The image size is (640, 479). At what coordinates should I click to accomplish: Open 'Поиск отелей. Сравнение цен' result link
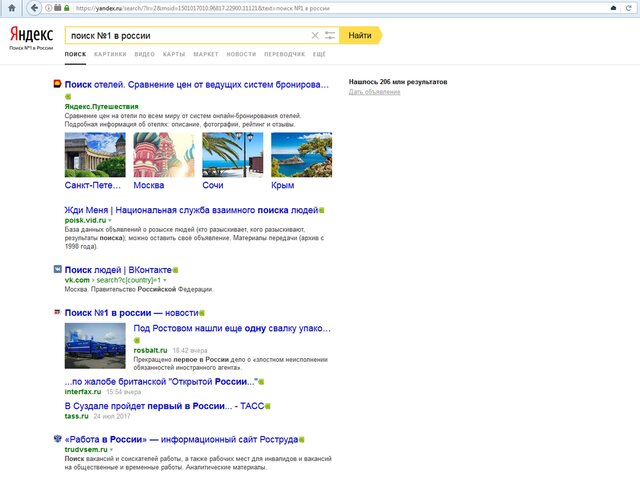pos(196,85)
